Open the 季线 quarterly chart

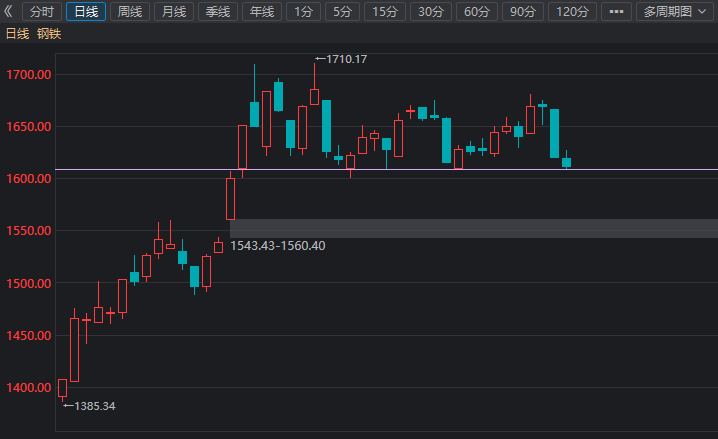218,11
